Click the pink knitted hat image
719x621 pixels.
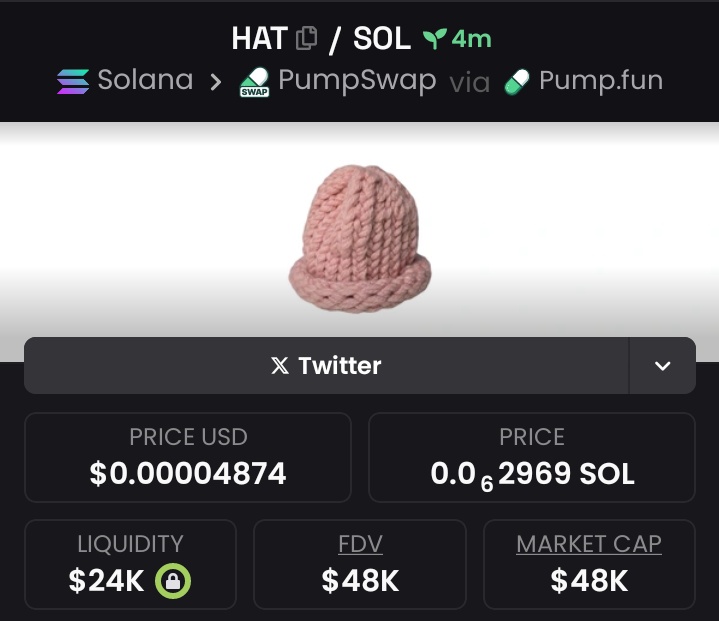(360, 238)
